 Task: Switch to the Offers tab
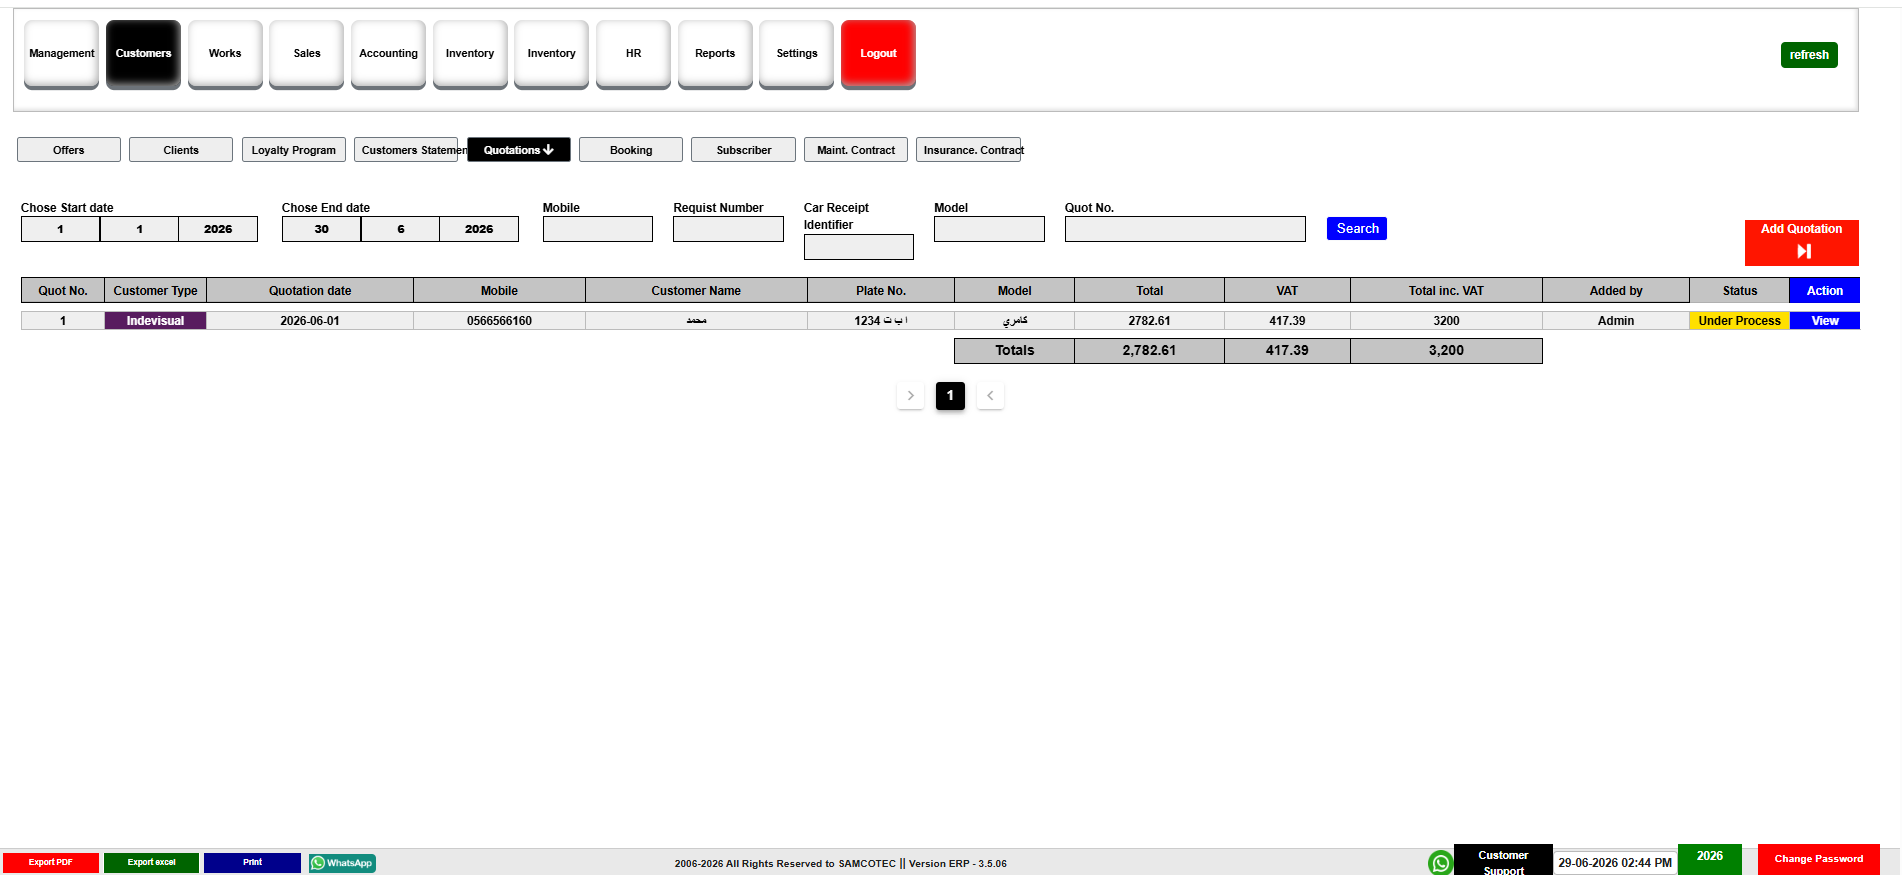69,150
